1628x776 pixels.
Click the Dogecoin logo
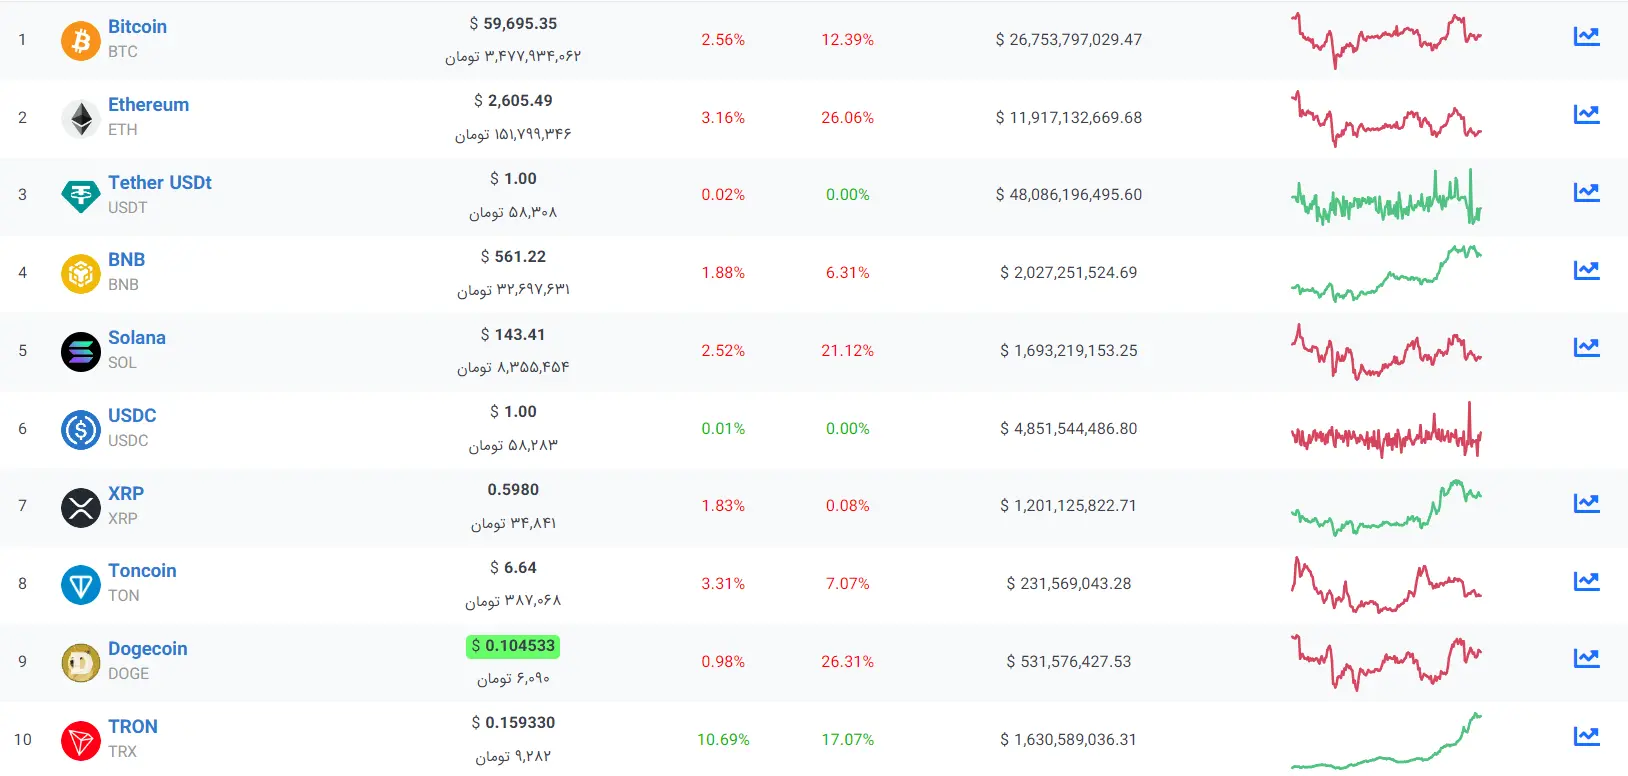tap(81, 663)
